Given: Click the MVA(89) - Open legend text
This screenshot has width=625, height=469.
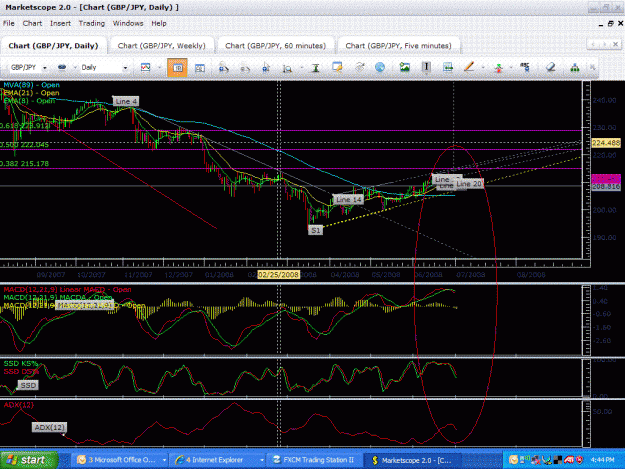Looking at the screenshot, I should point(31,85).
